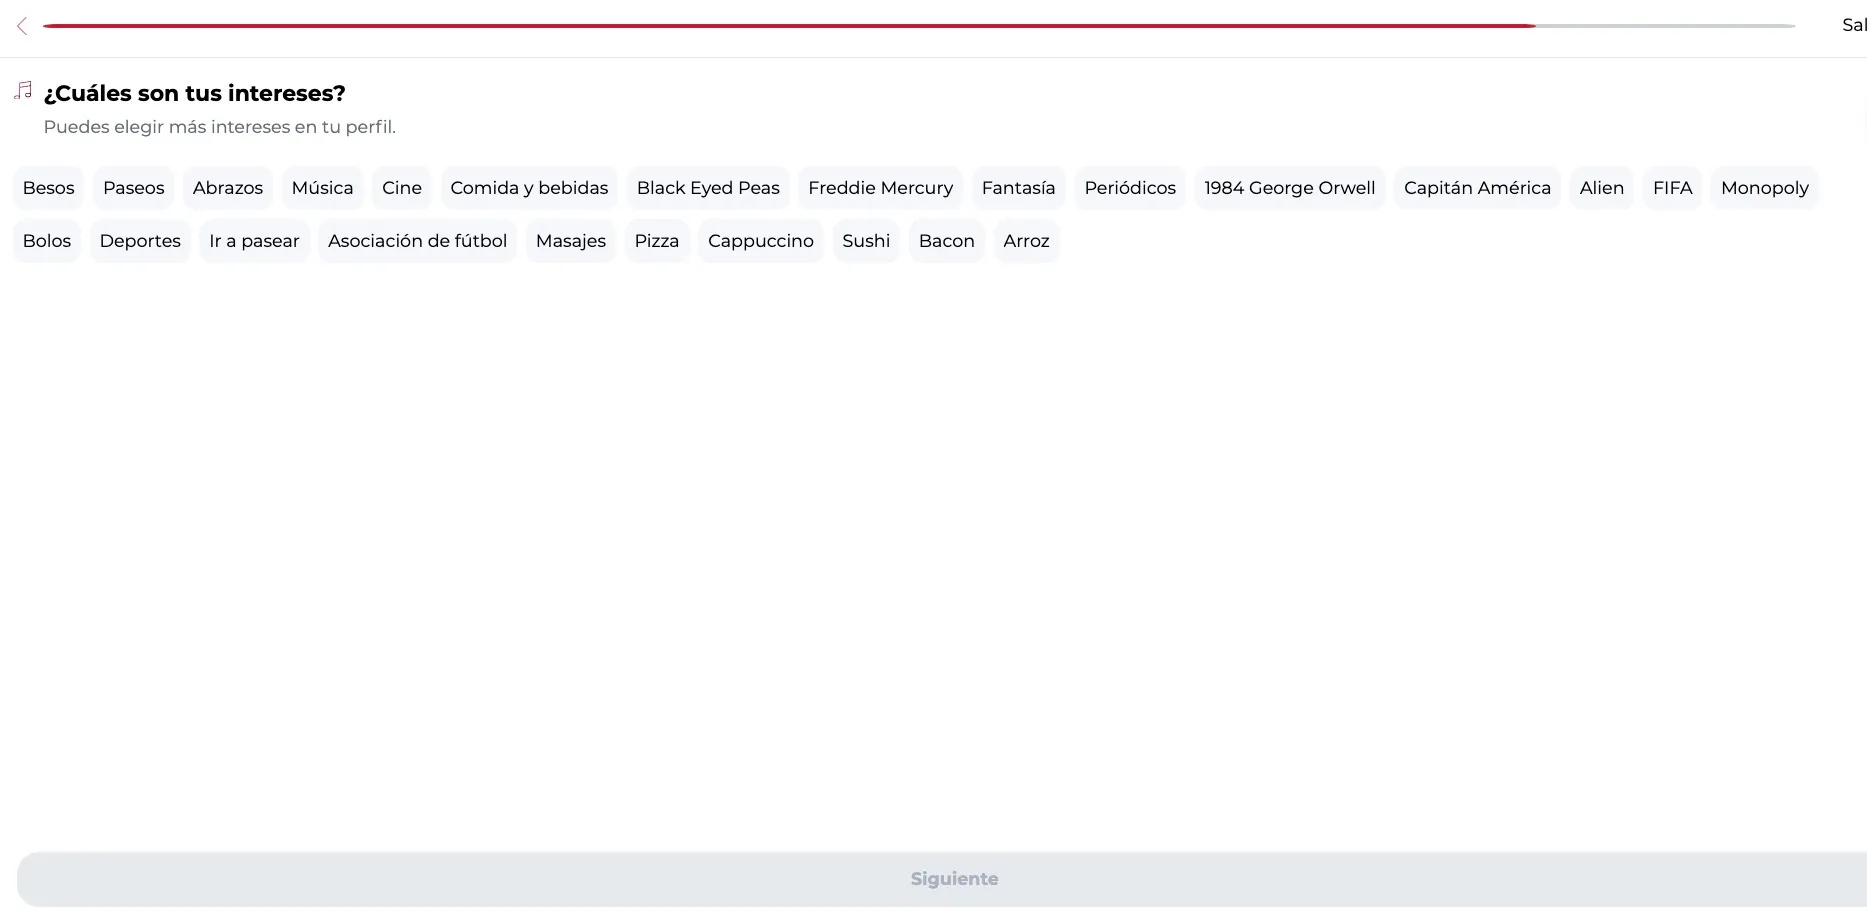Image resolution: width=1867 pixels, height=914 pixels.
Task: Choose the Comida y bebidas interest
Action: [x=529, y=188]
